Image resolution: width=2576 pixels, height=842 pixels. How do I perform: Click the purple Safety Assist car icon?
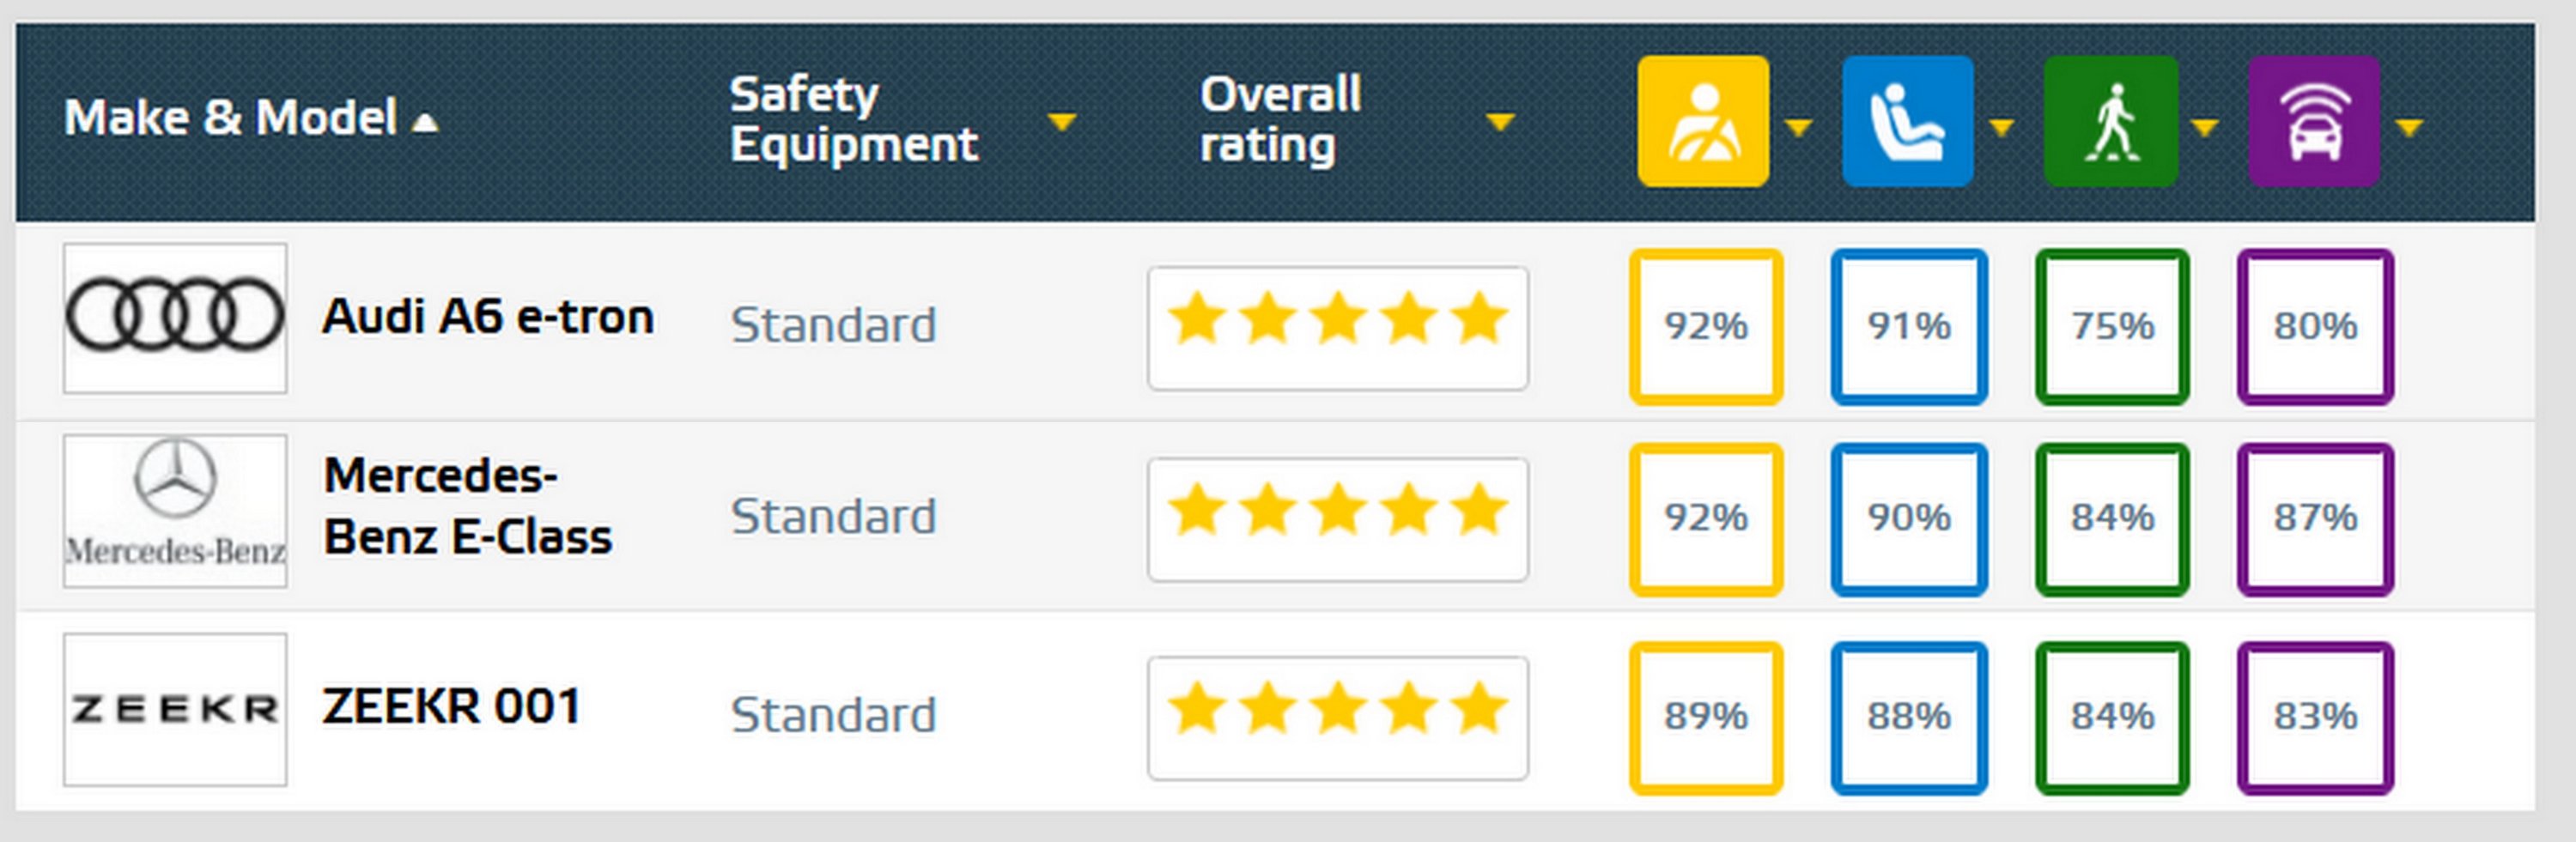pos(2314,121)
